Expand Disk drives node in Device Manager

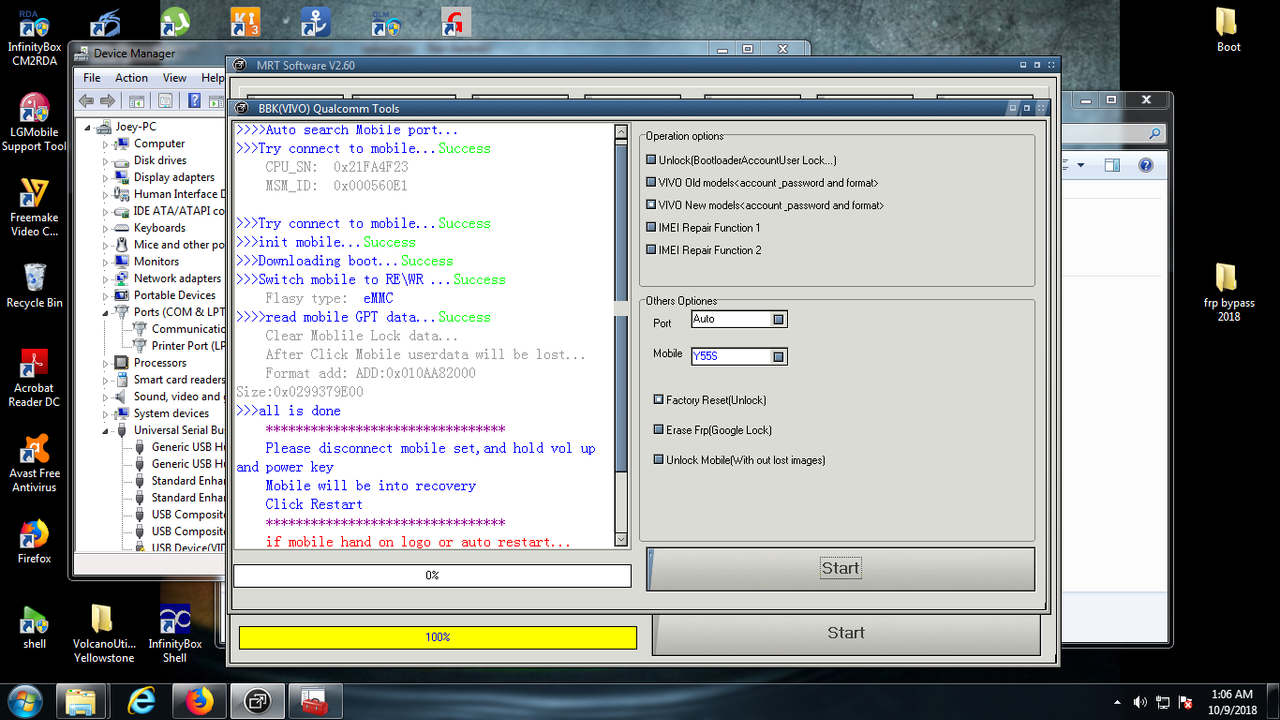[105, 161]
